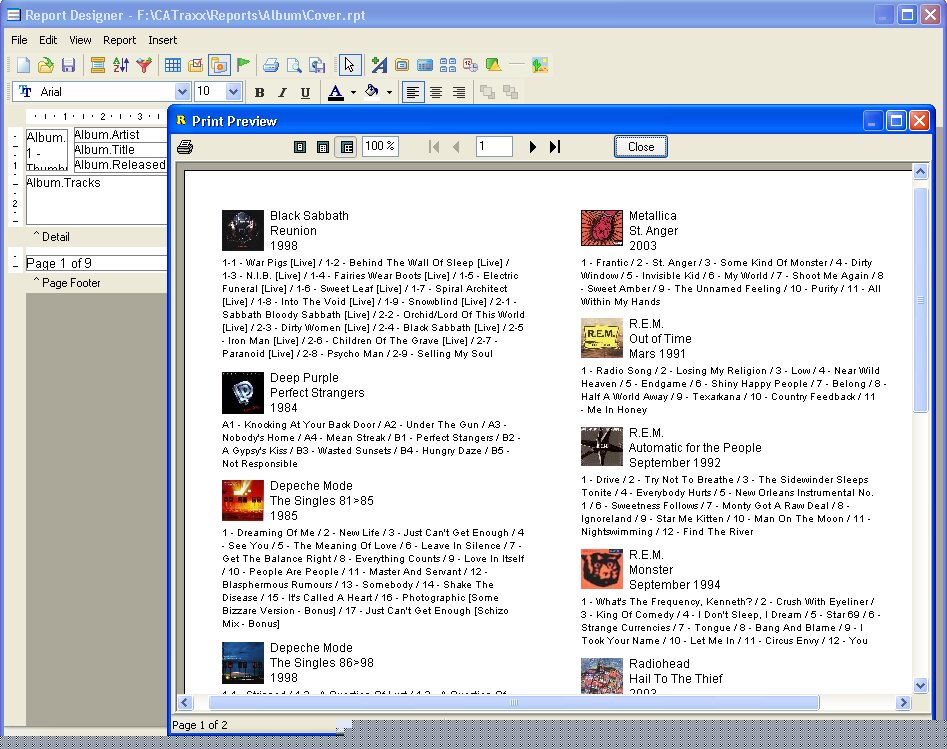Open the report bands icon
947x749 pixels.
pos(97,65)
